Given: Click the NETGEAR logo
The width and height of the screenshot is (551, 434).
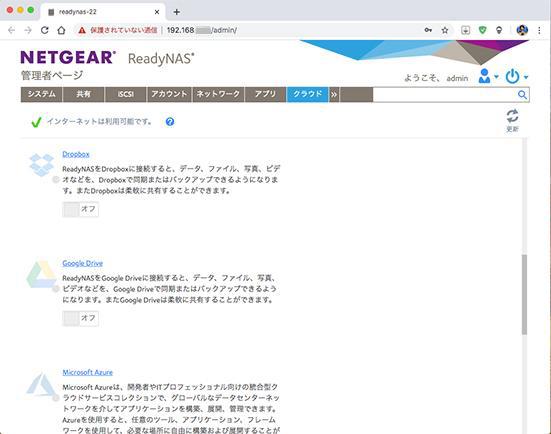Looking at the screenshot, I should tap(68, 57).
